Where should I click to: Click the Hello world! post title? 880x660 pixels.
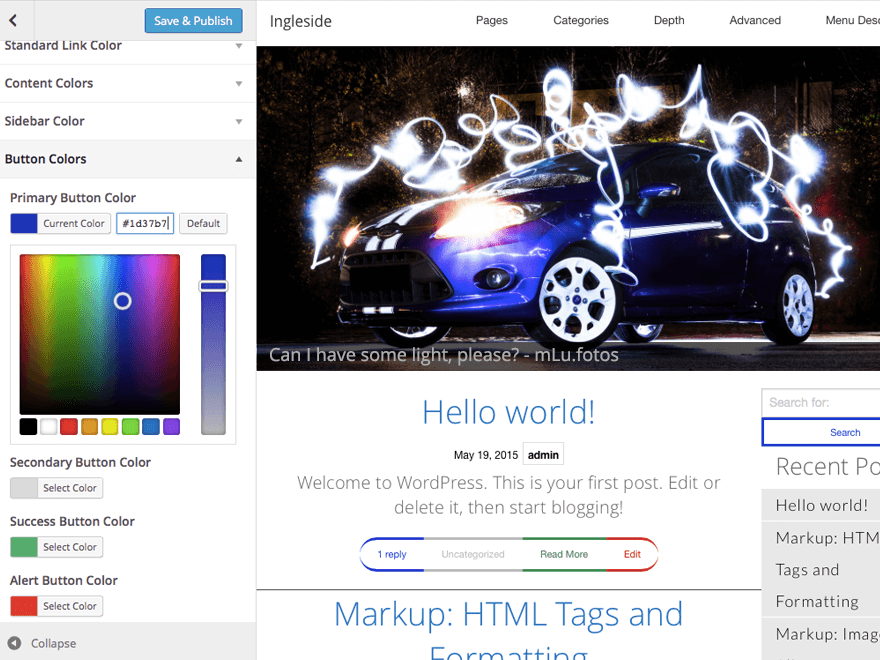click(508, 412)
